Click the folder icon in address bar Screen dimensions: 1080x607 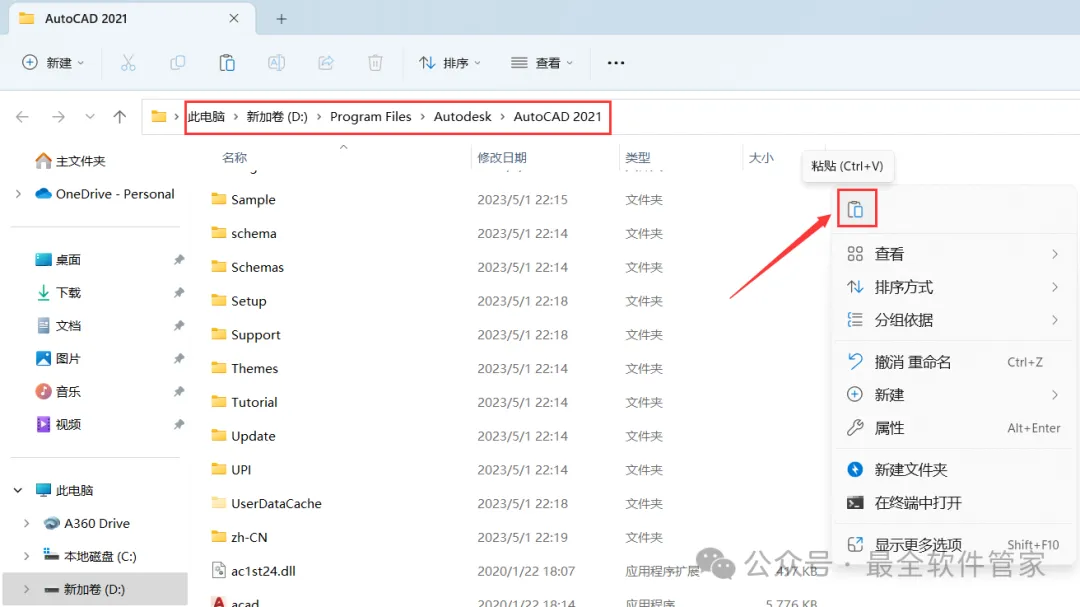click(159, 116)
